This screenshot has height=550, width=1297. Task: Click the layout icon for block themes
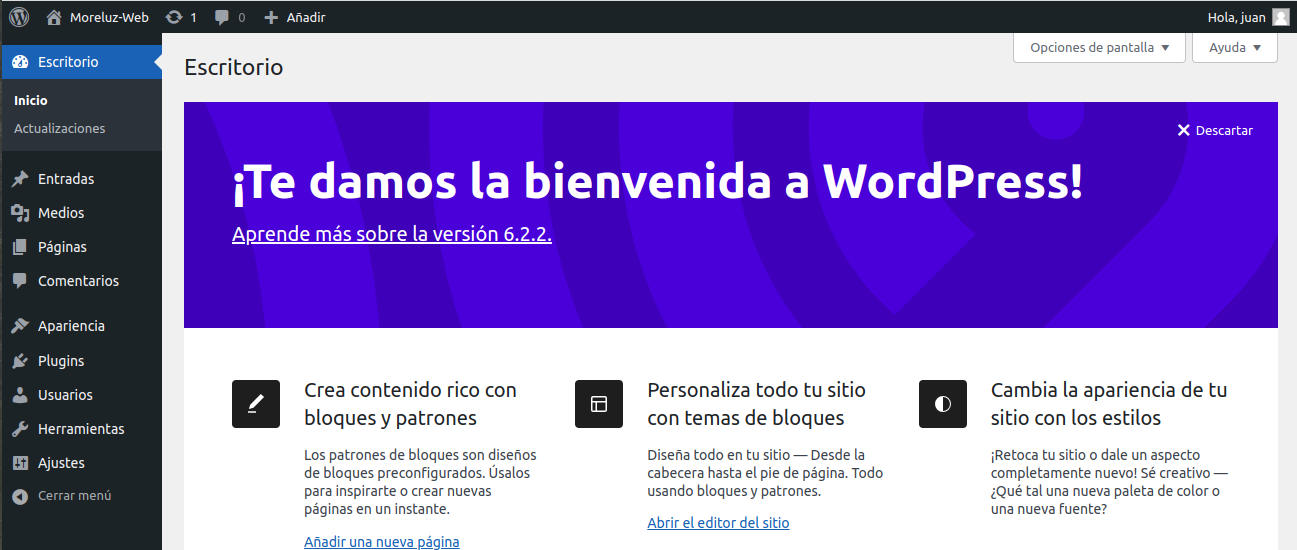pos(599,404)
